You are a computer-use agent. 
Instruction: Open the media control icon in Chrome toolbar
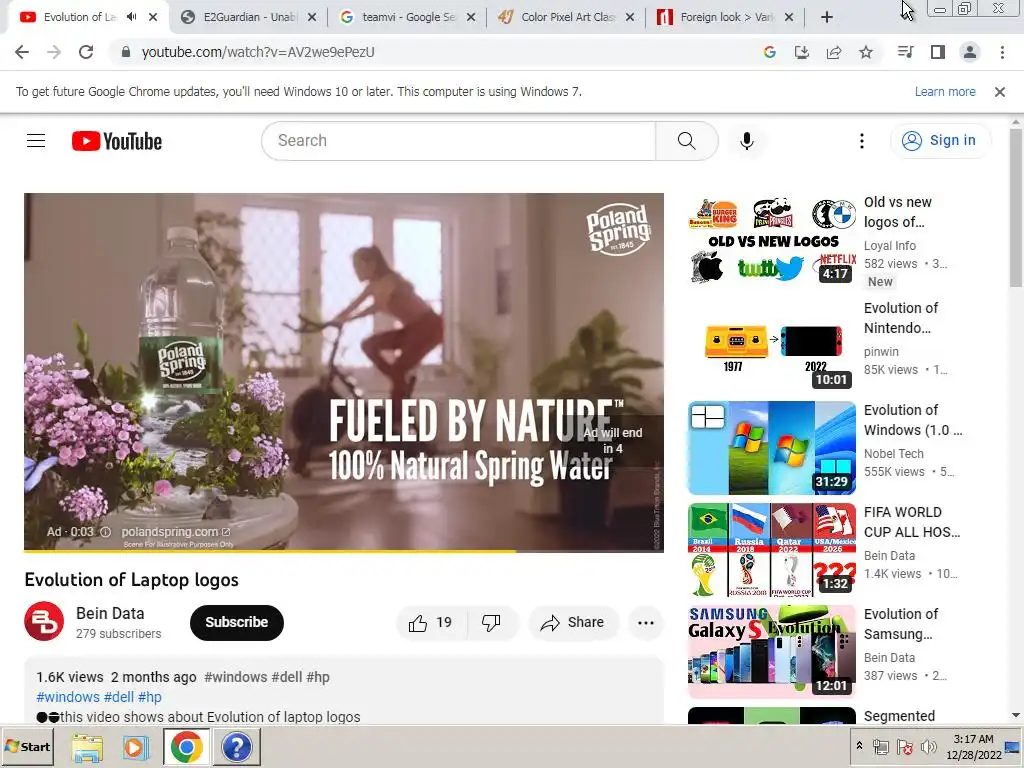[x=905, y=52]
